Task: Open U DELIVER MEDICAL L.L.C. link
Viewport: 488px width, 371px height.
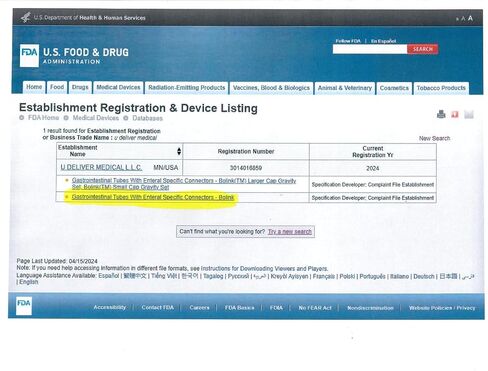Action: (x=101, y=167)
